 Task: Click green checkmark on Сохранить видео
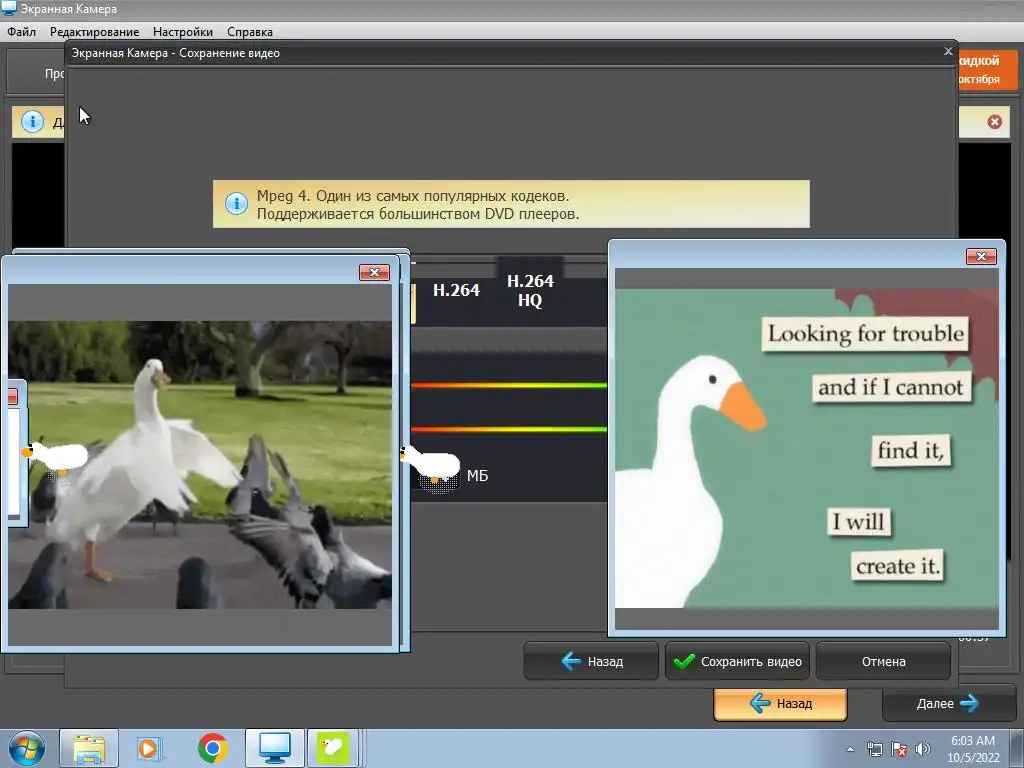684,662
